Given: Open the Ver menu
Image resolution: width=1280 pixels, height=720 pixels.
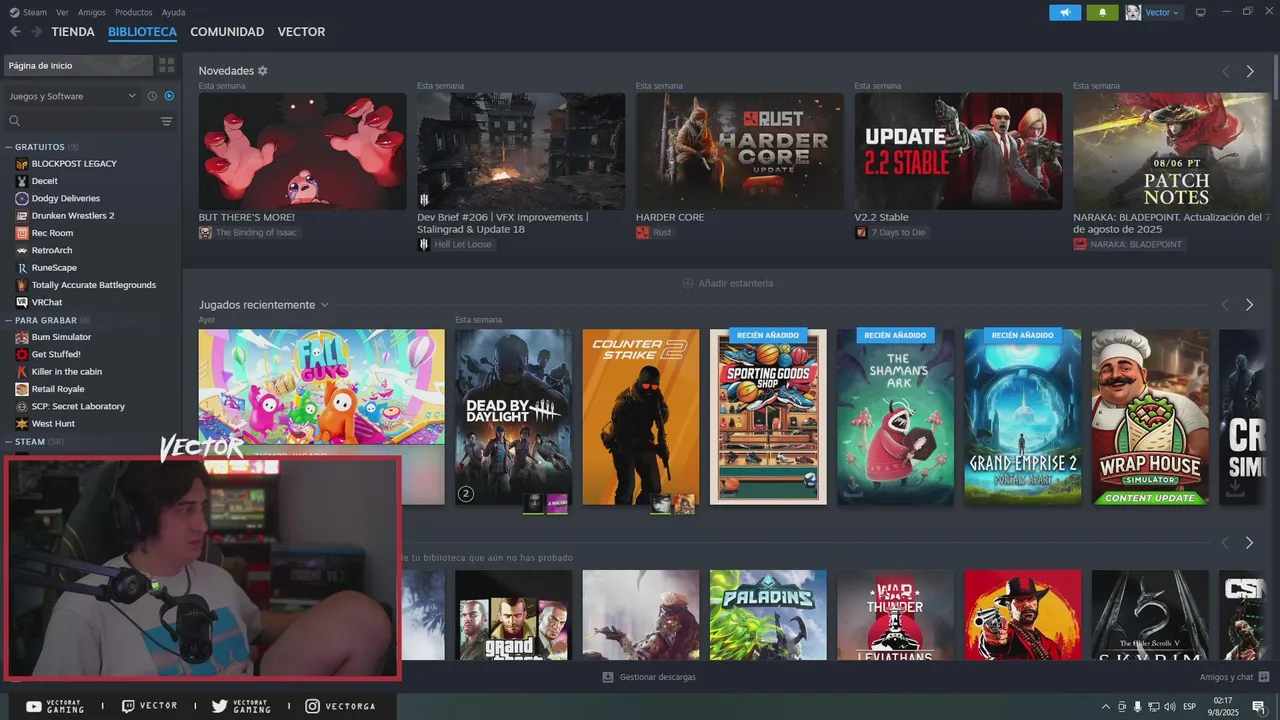Looking at the screenshot, I should click(x=62, y=12).
